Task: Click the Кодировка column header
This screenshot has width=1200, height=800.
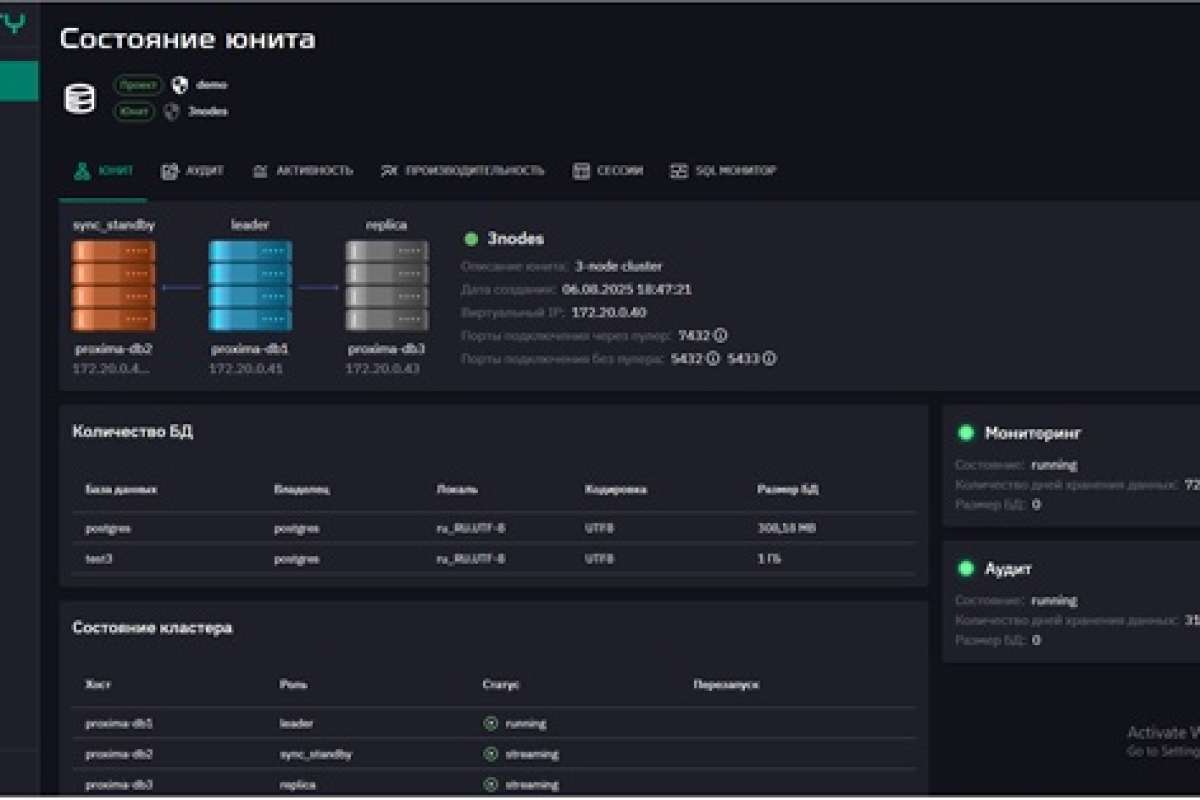Action: pyautogui.click(x=616, y=490)
